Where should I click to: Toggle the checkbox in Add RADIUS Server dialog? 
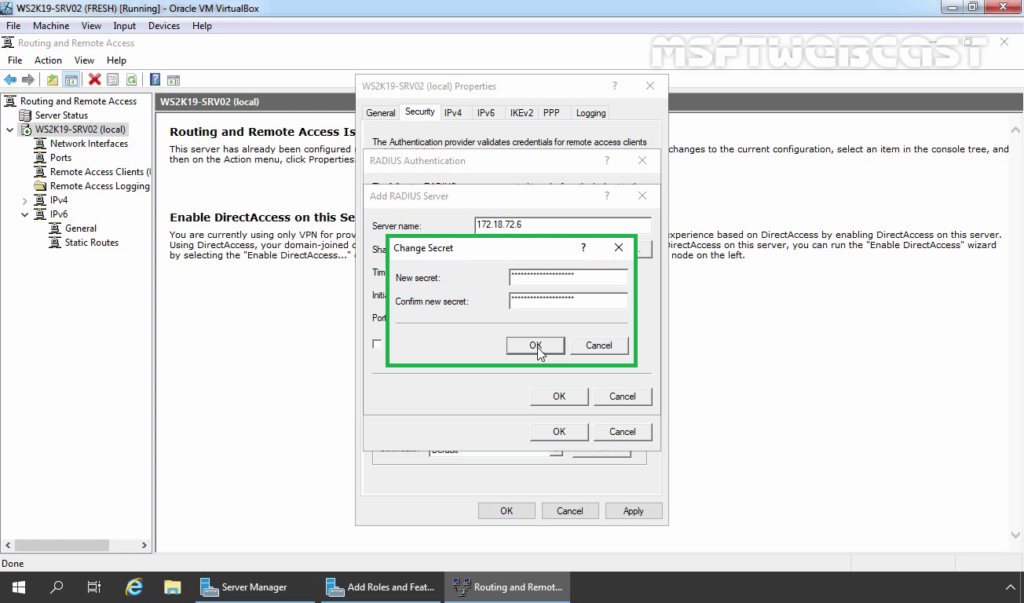[377, 344]
